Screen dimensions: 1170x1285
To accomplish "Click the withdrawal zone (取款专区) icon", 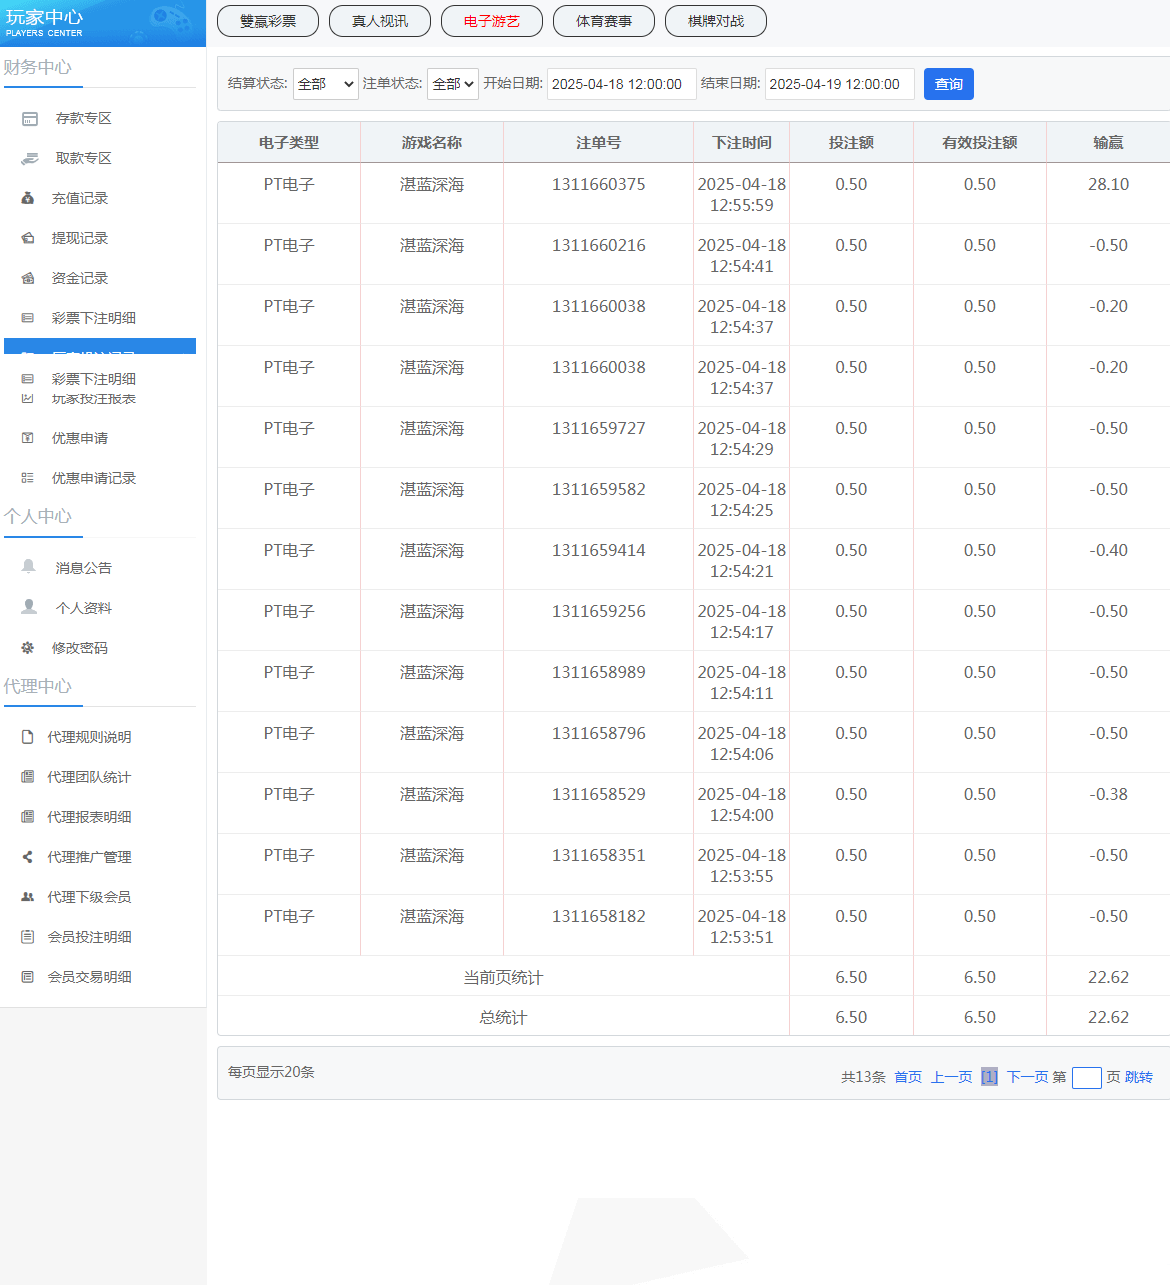I will click(30, 159).
